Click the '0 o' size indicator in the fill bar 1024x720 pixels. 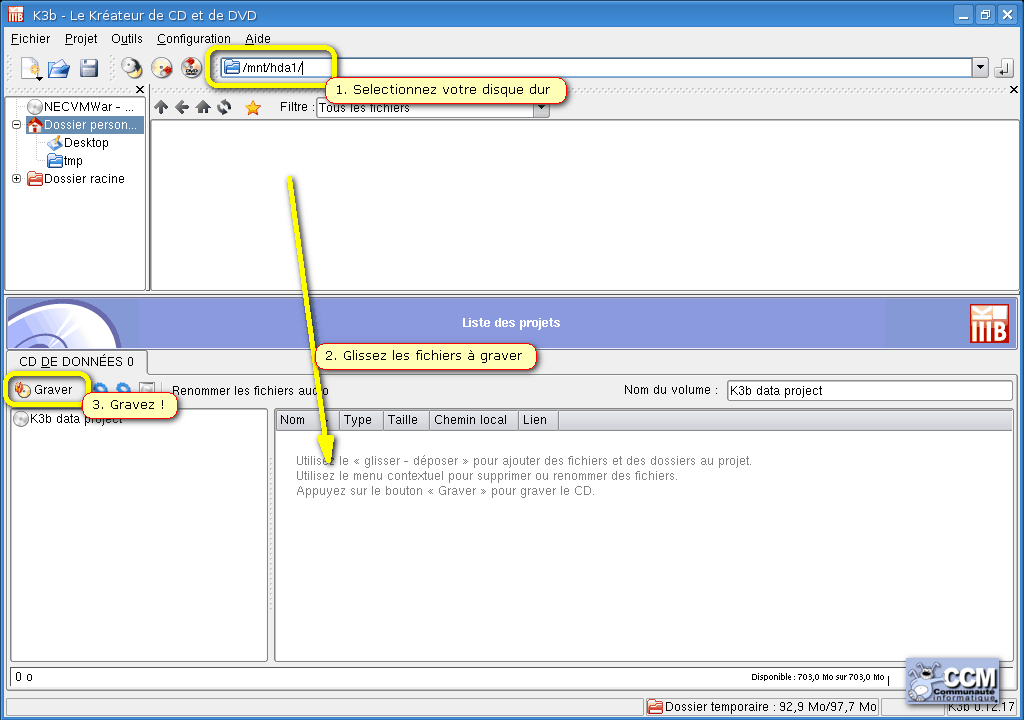(x=24, y=677)
